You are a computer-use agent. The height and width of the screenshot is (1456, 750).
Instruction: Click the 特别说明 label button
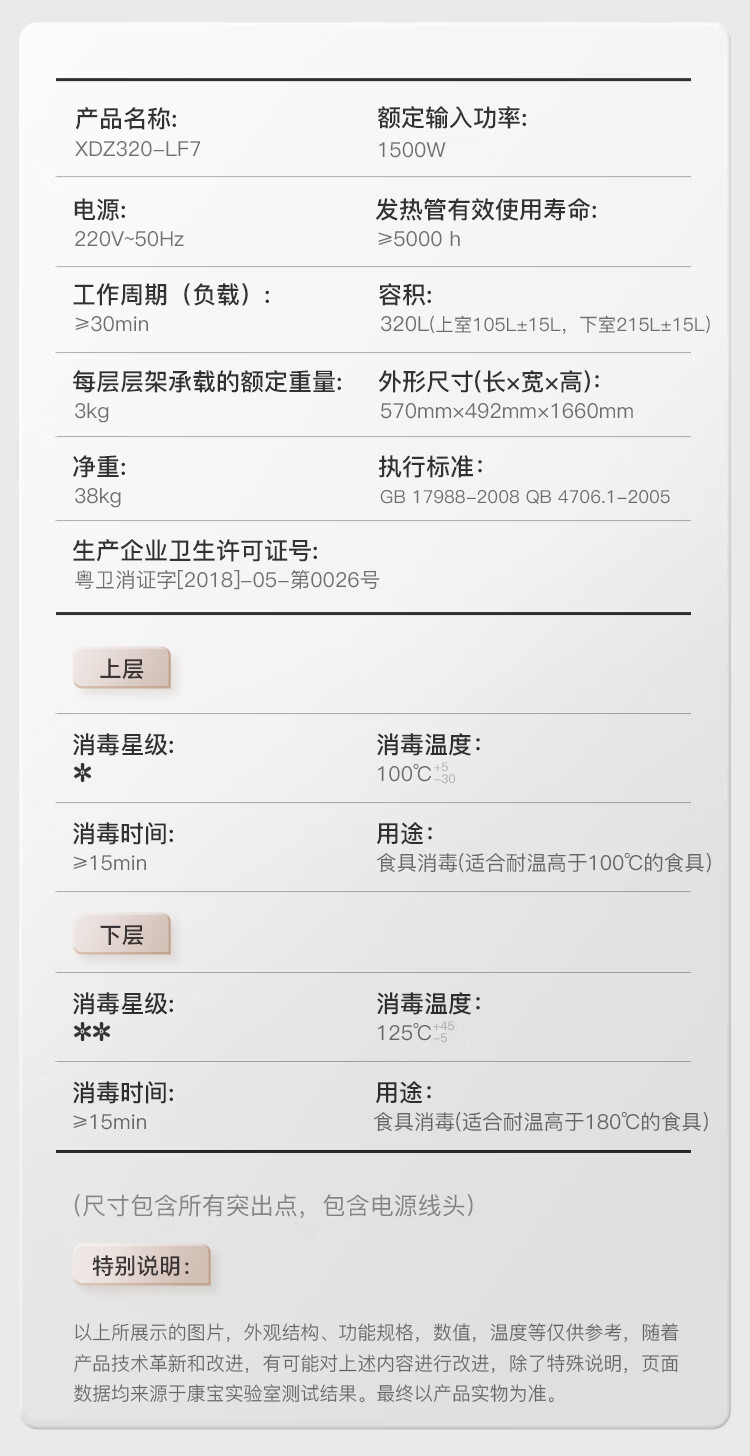click(x=141, y=1266)
